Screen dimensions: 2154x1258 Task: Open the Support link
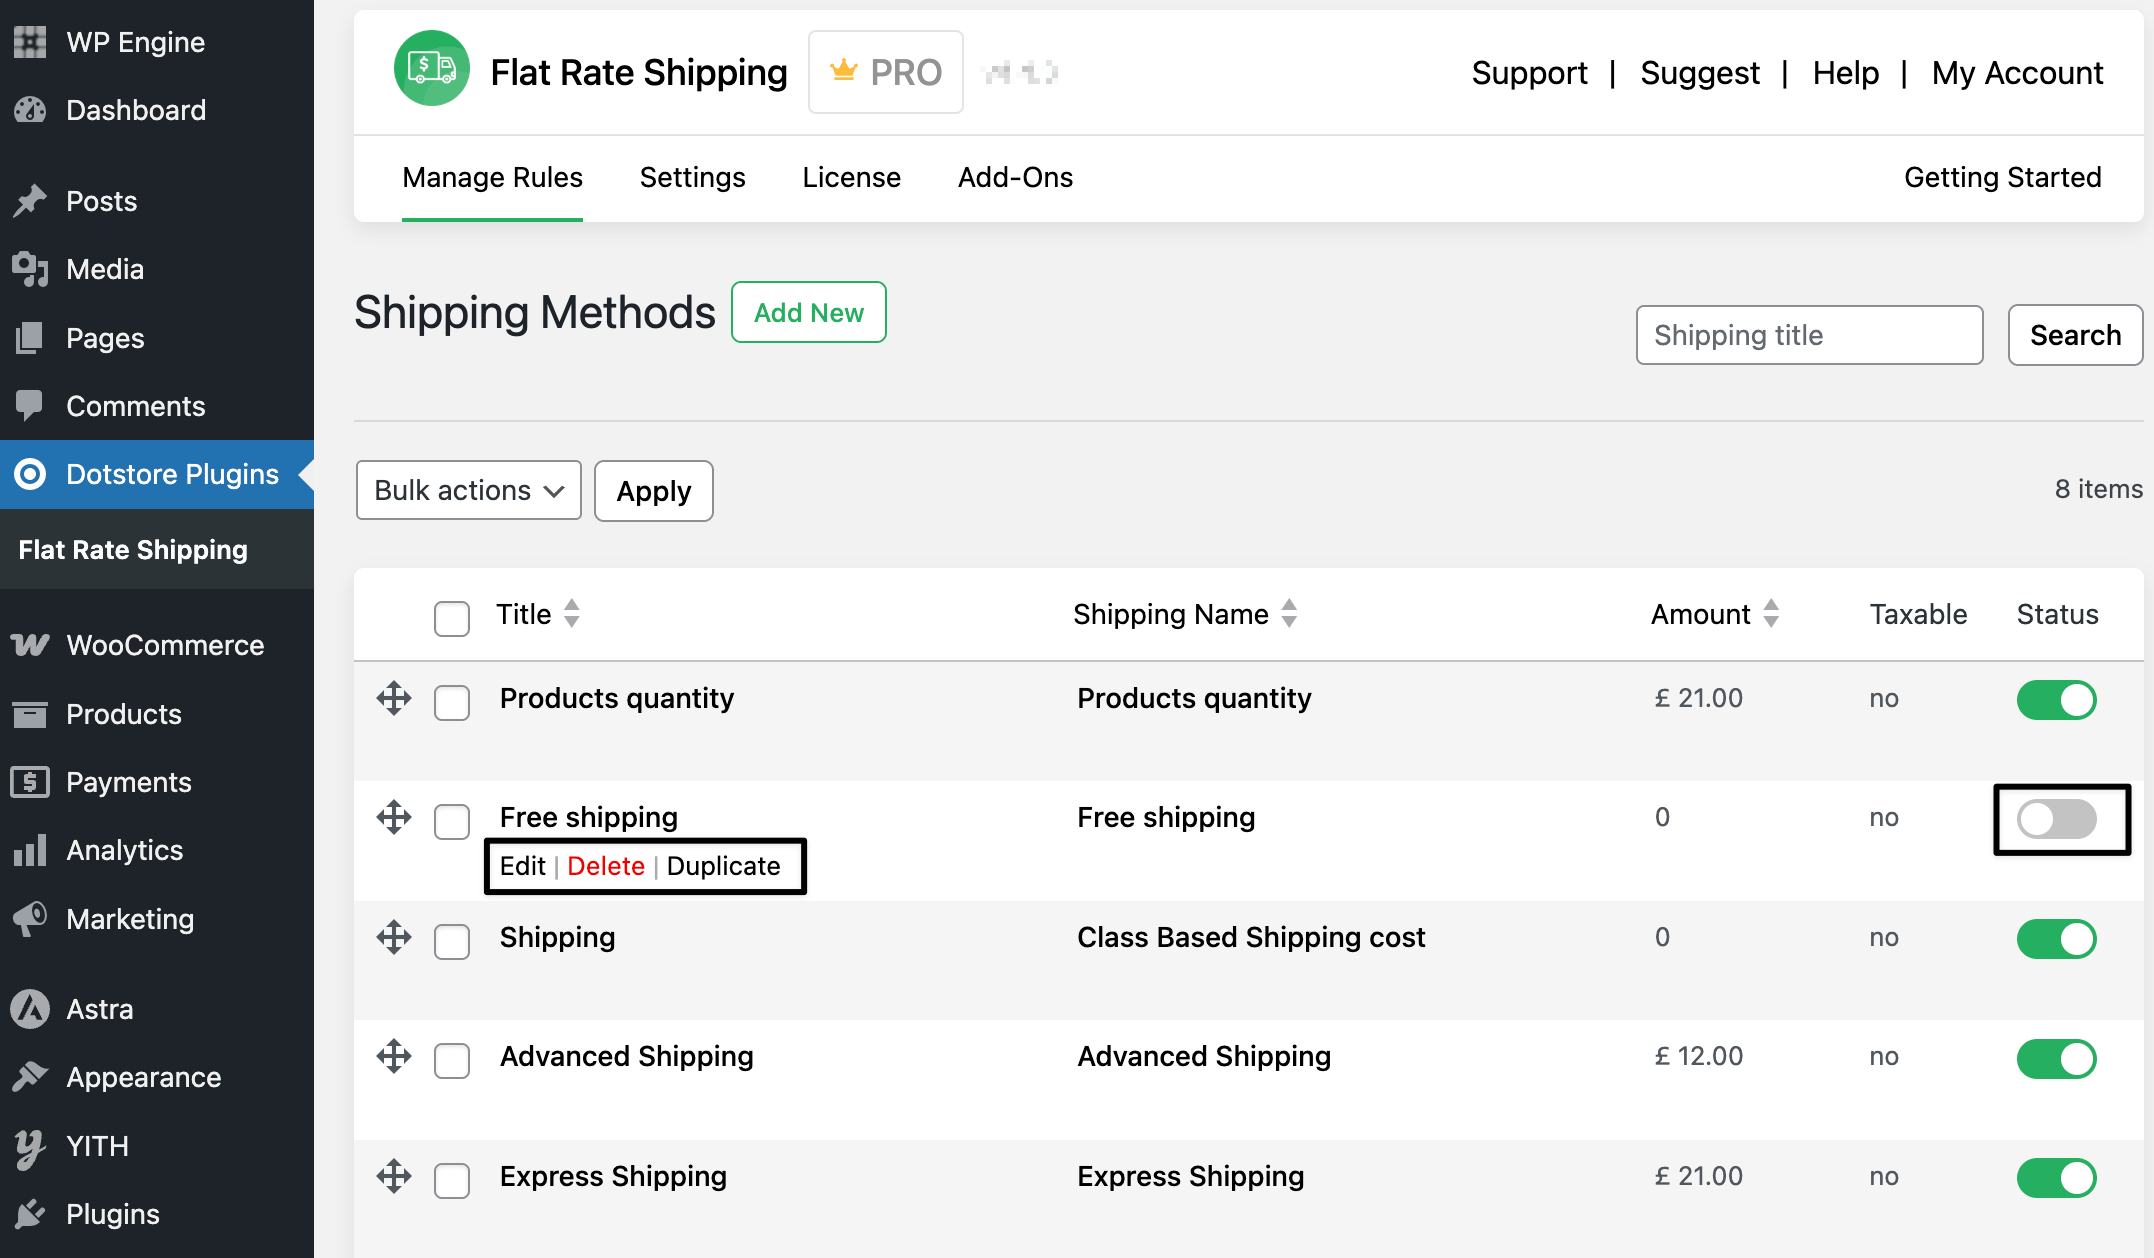(x=1529, y=73)
